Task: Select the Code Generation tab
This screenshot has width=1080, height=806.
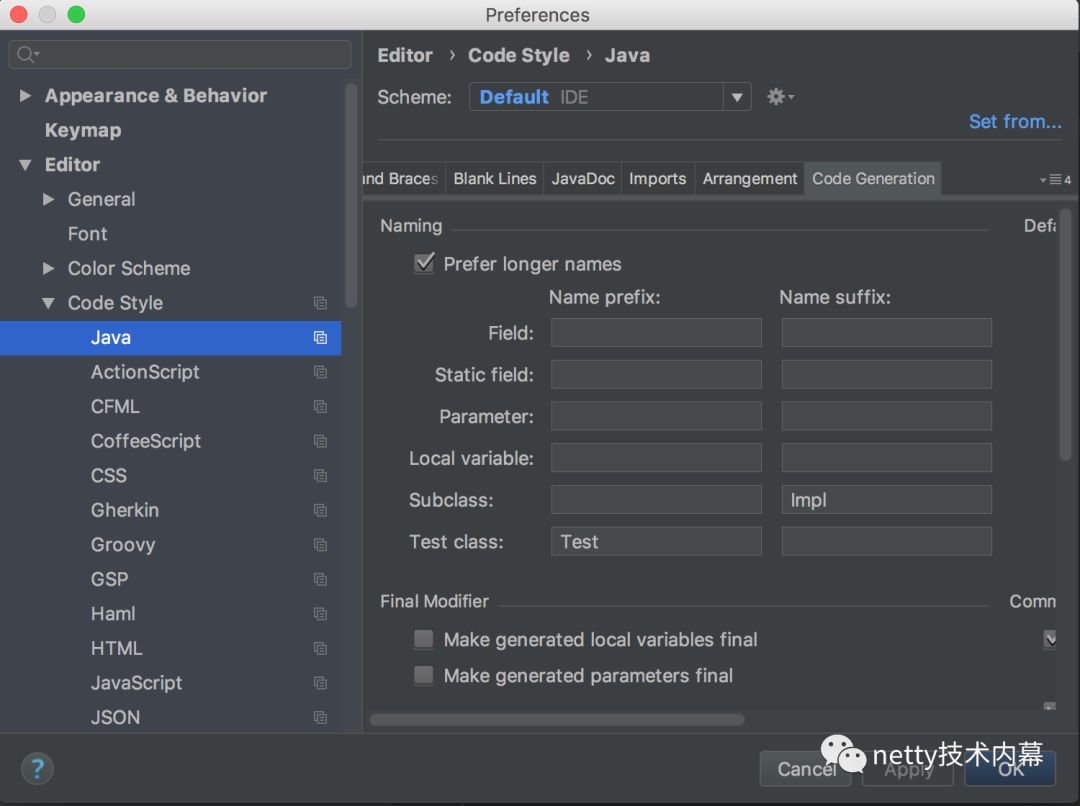Action: click(x=873, y=178)
